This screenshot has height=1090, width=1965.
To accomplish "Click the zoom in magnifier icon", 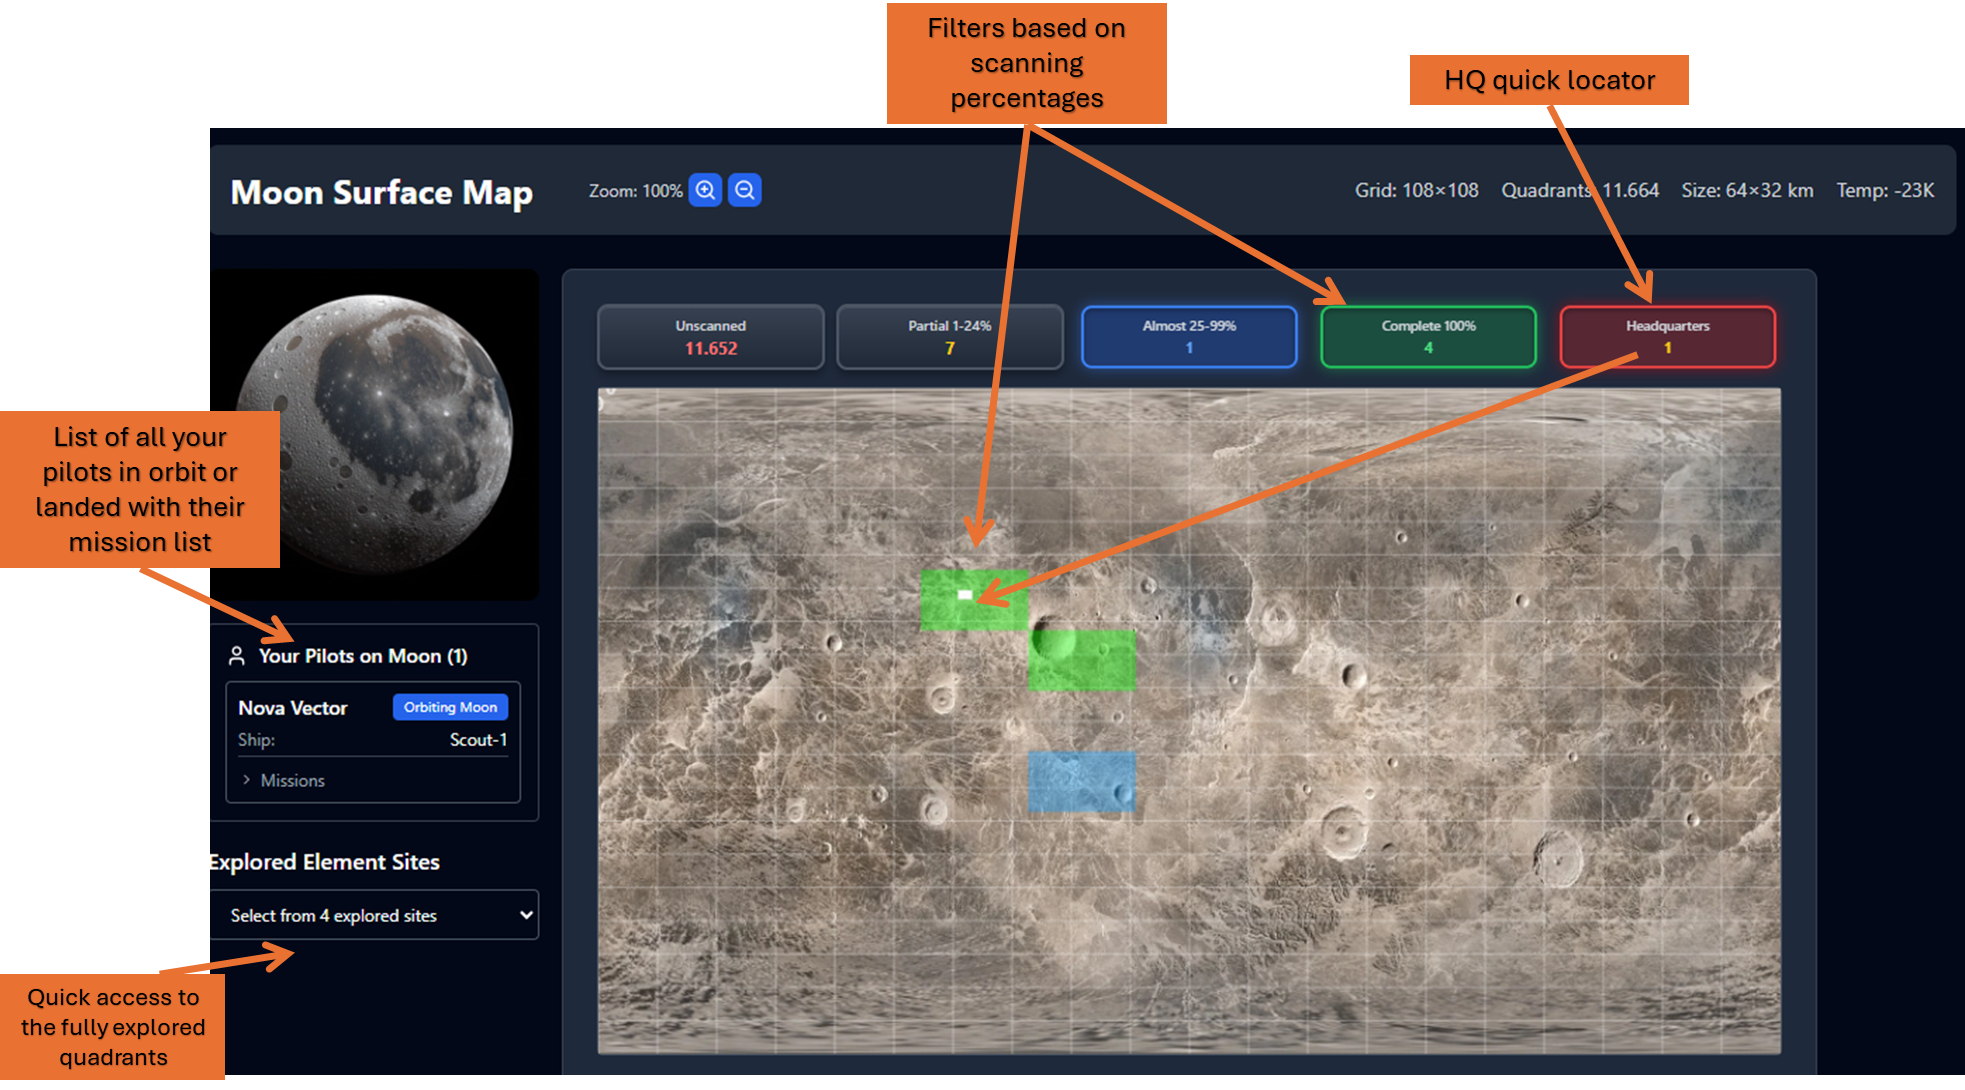I will pyautogui.click(x=705, y=190).
